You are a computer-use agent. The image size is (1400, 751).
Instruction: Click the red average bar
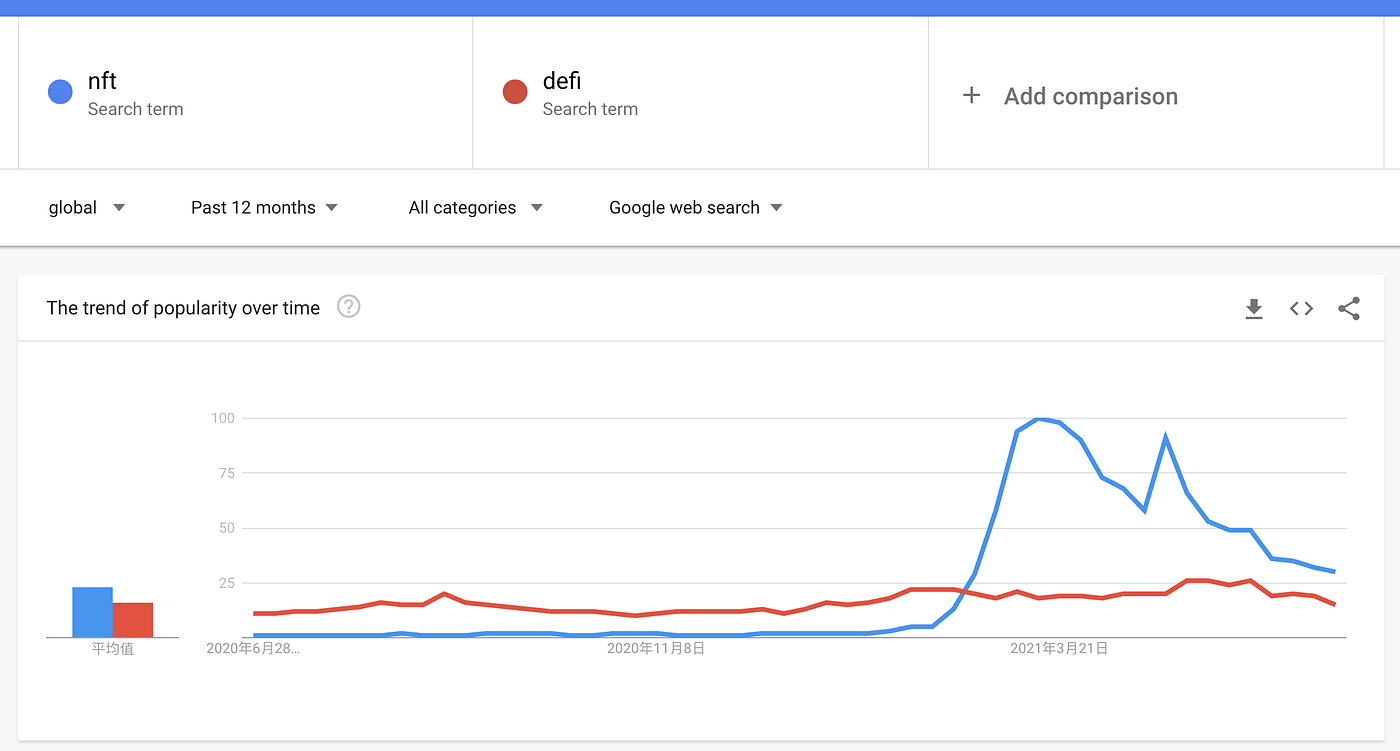click(x=132, y=620)
